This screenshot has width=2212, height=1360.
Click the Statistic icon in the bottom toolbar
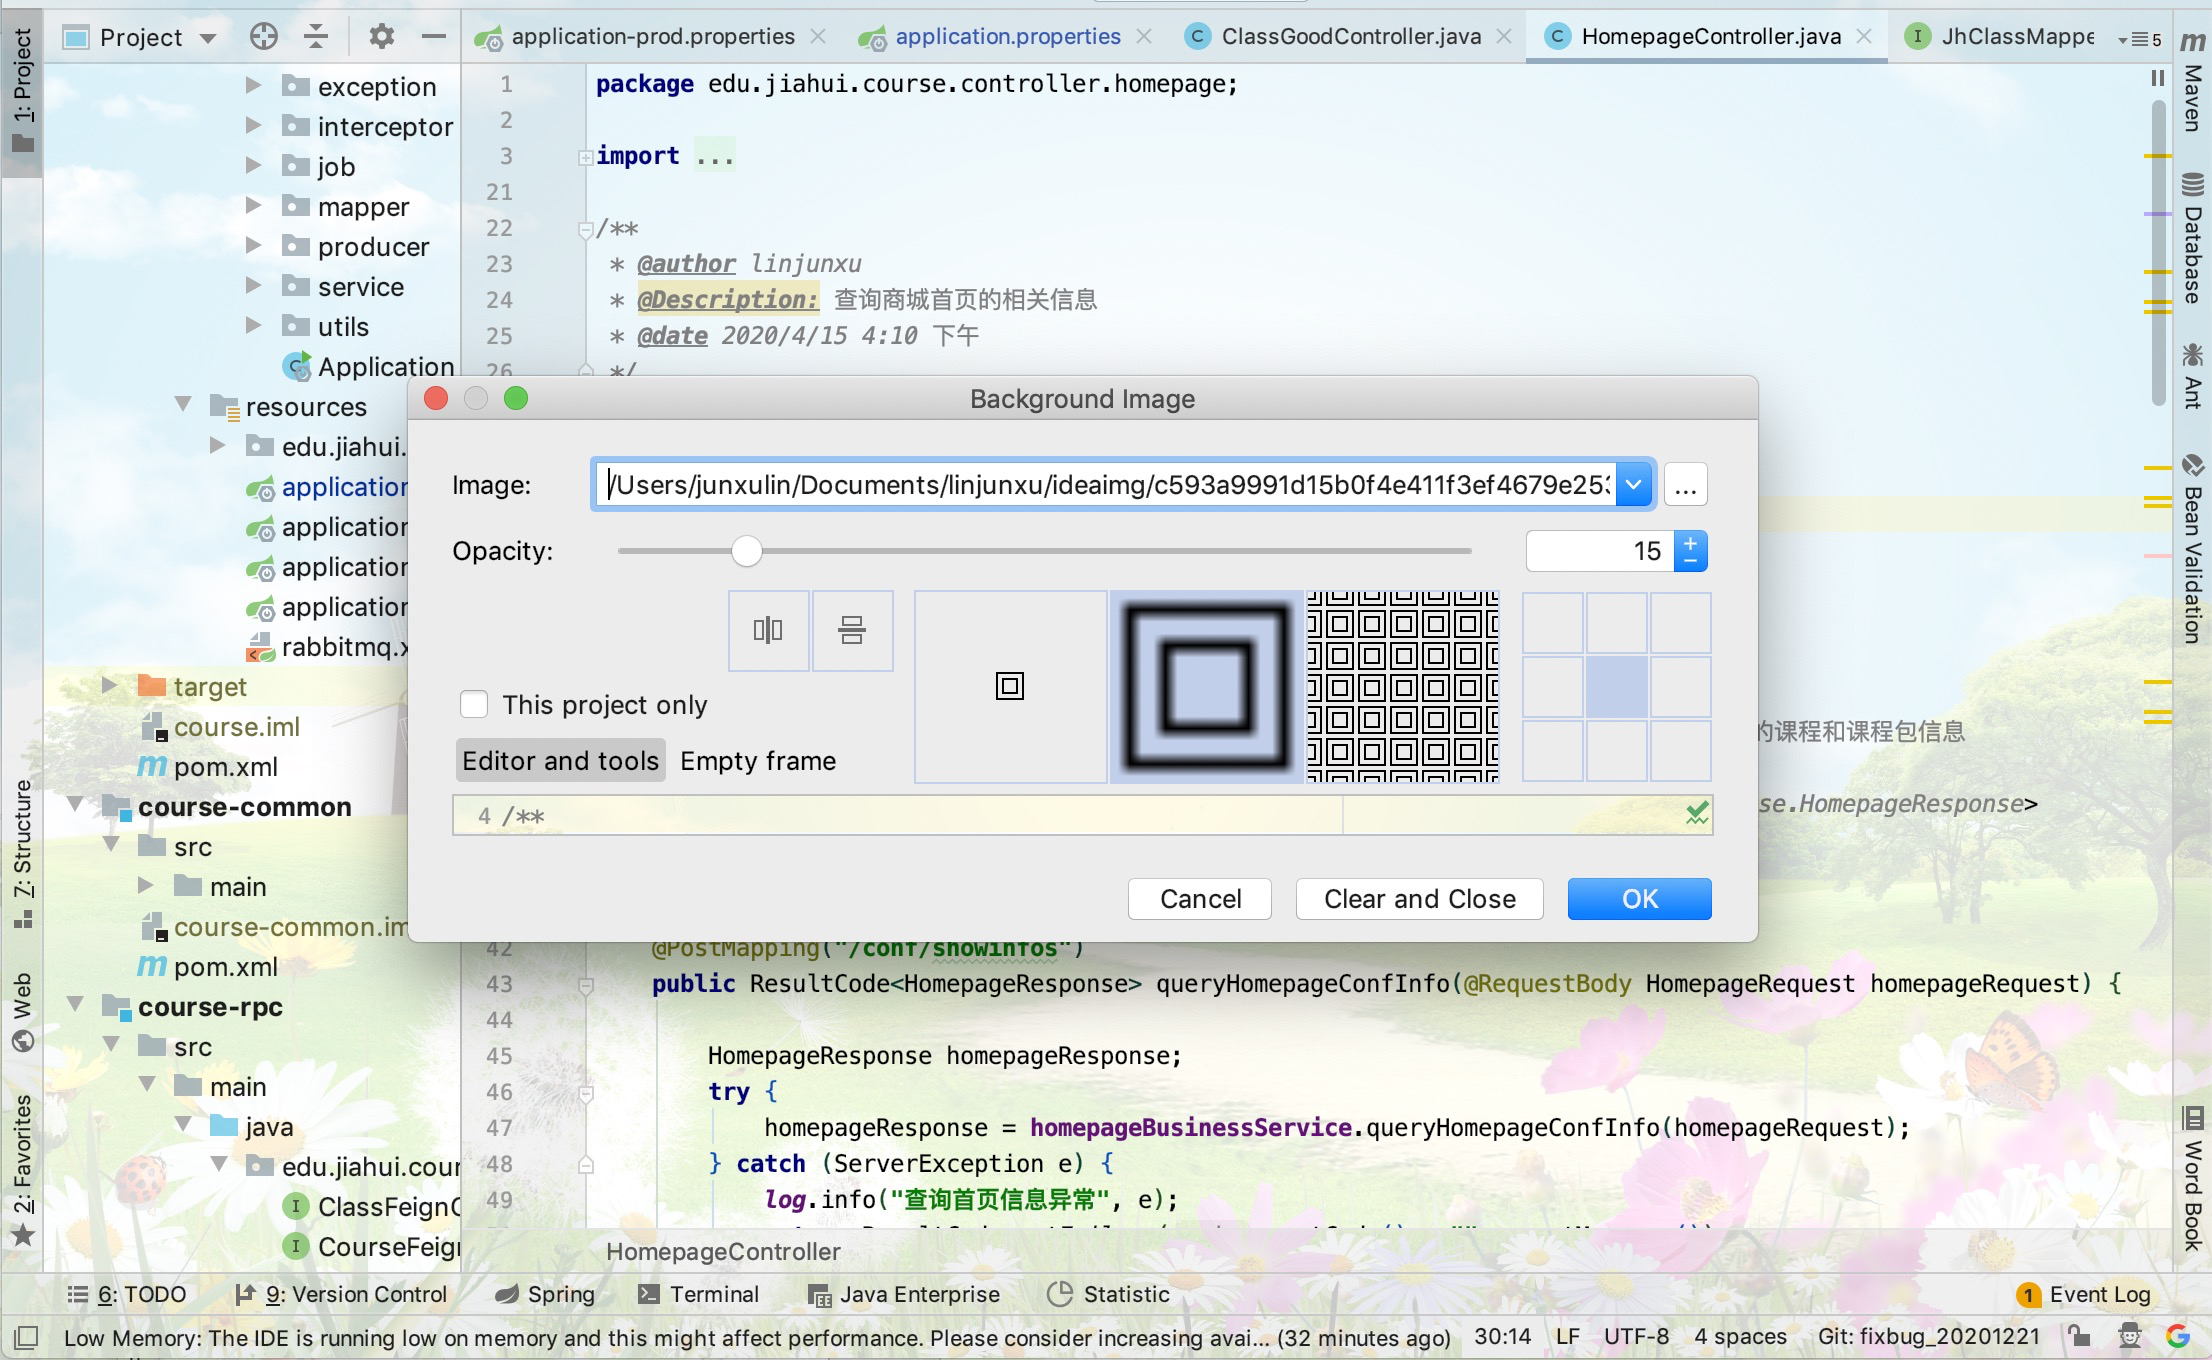pyautogui.click(x=1052, y=1294)
